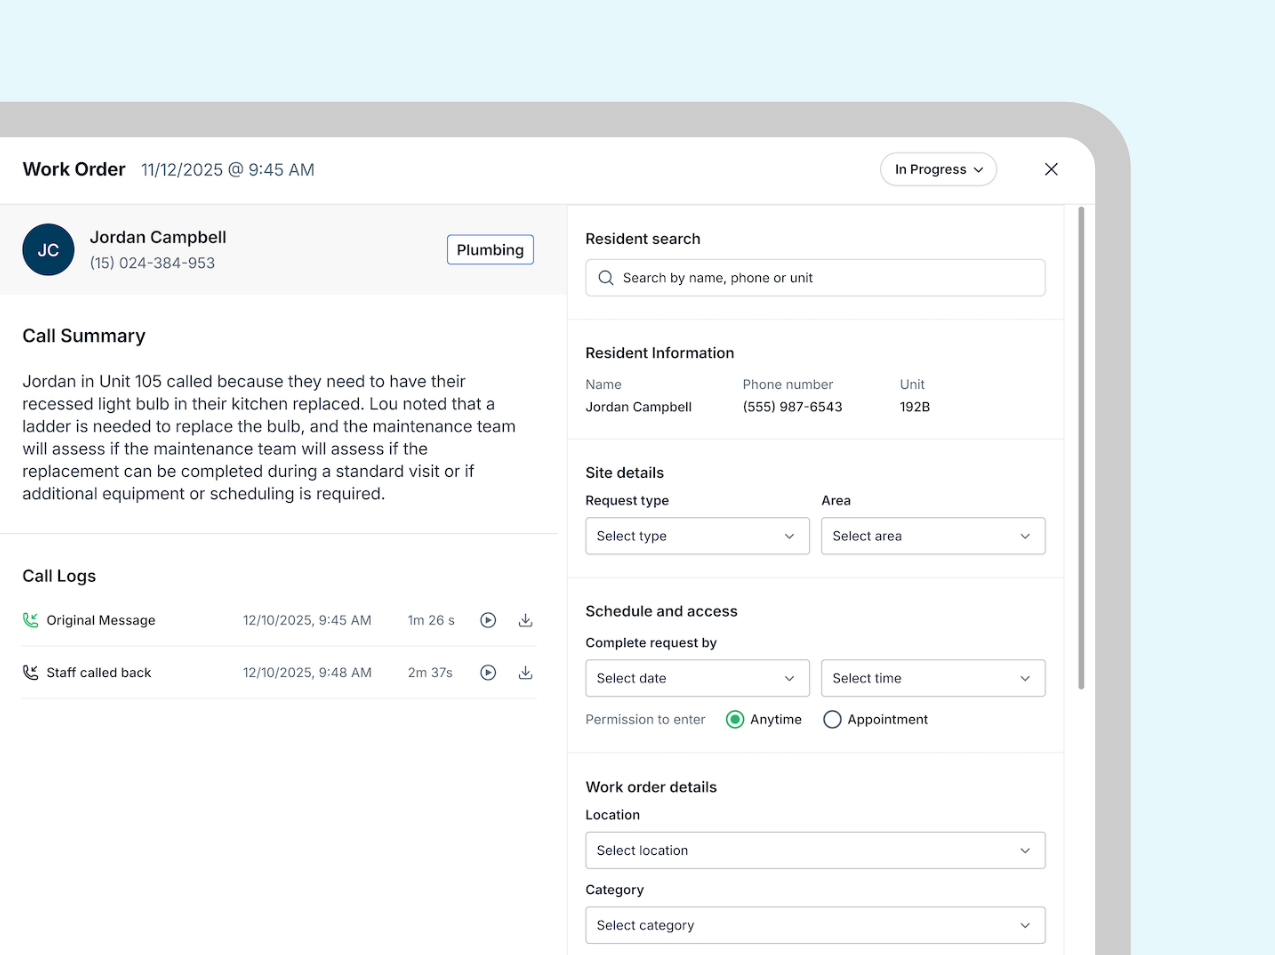Download the Original Message recording

click(525, 620)
